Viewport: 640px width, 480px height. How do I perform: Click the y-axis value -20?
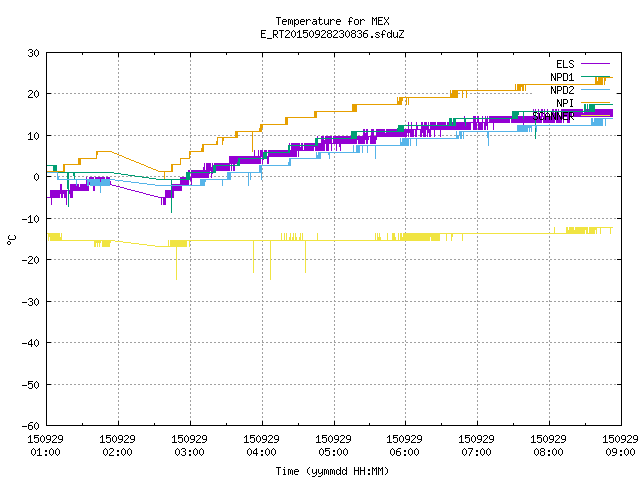coord(31,260)
